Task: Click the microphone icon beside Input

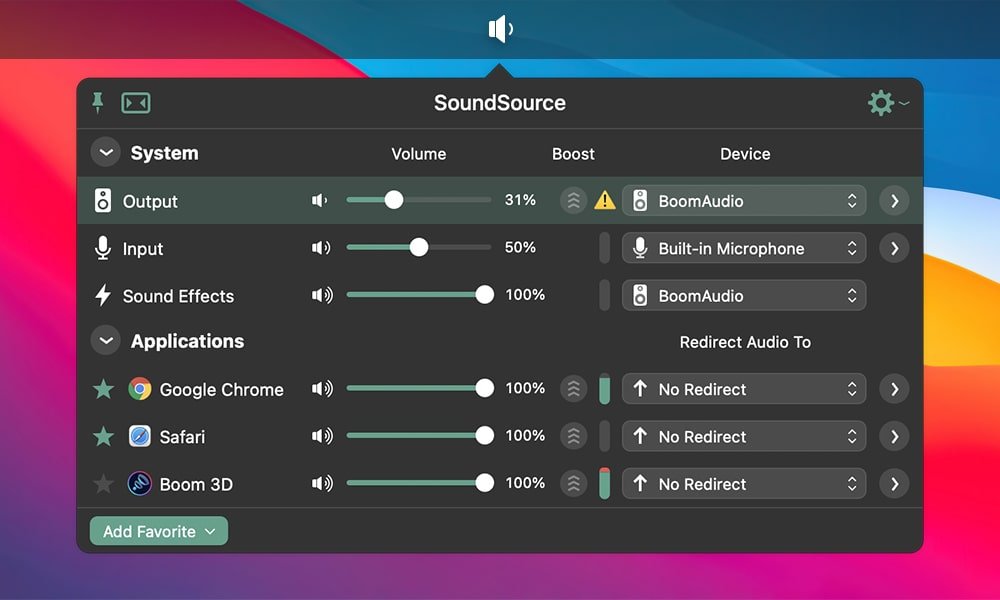Action: [x=104, y=248]
